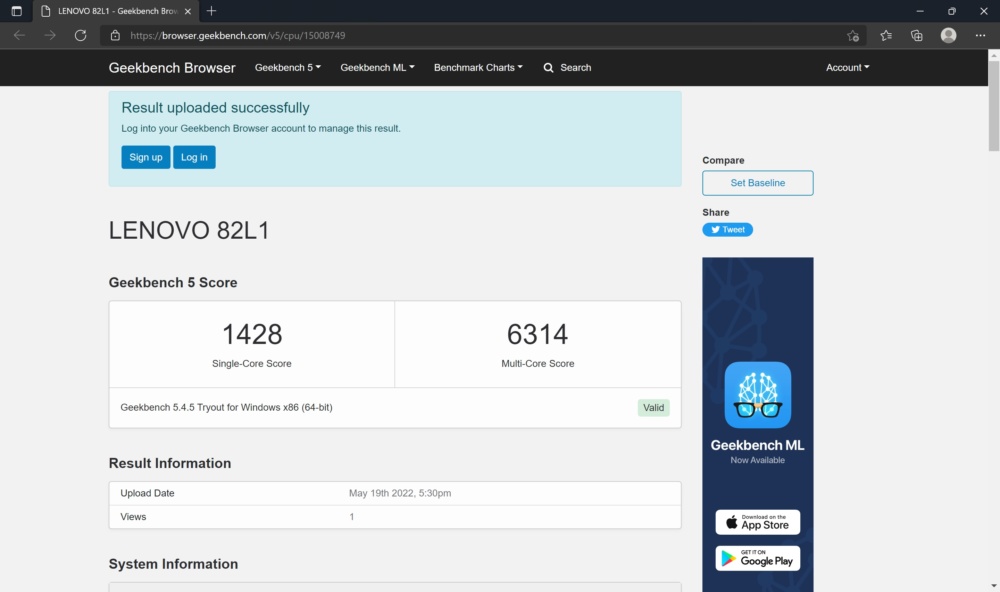Go forward in browser history
1000x592 pixels.
click(x=50, y=36)
